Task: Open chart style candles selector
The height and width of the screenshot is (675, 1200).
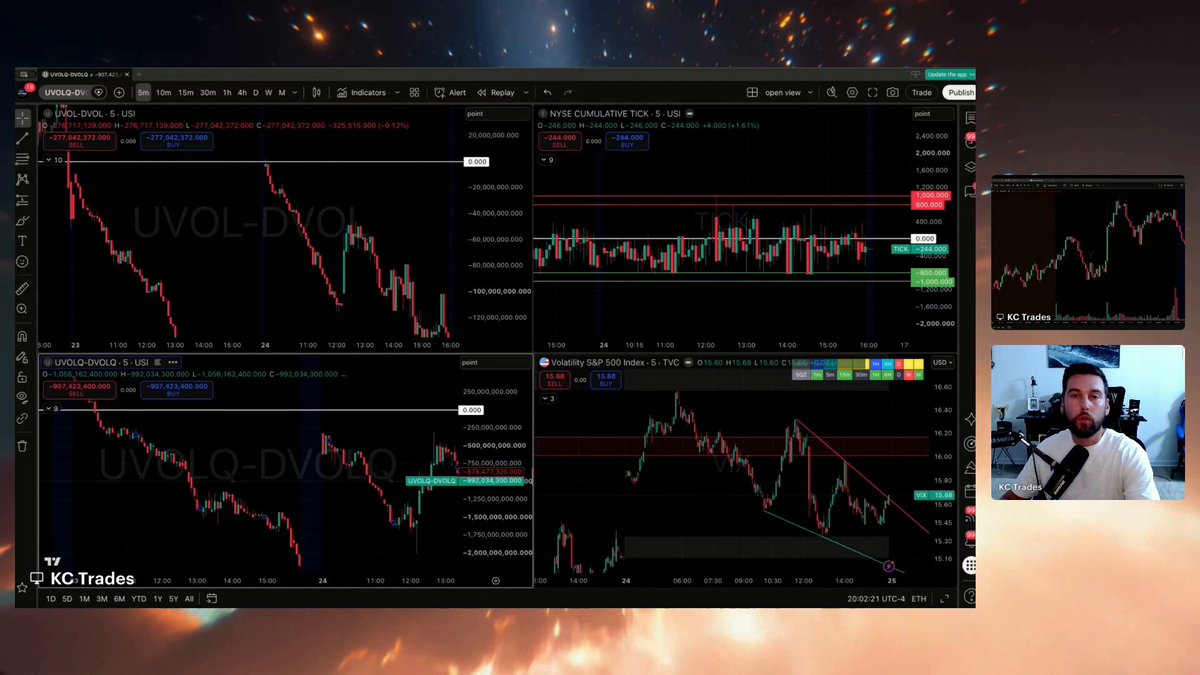Action: (317, 93)
